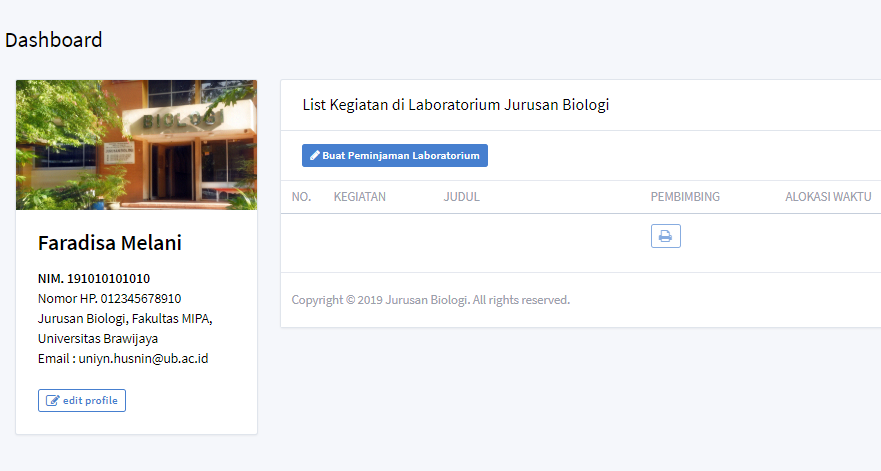Screen dimensions: 881x471
Task: Click the printer icon button
Action: click(x=665, y=236)
